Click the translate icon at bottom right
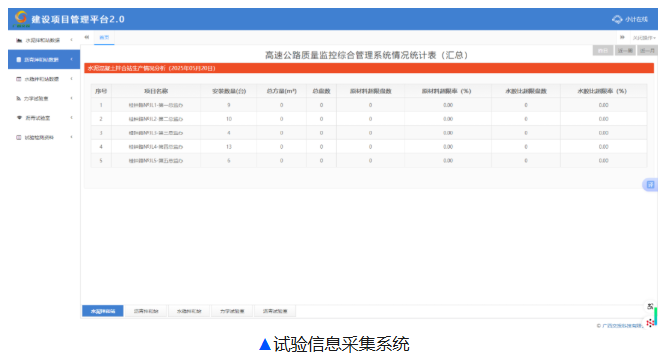The height and width of the screenshot is (362, 663). 650,306
